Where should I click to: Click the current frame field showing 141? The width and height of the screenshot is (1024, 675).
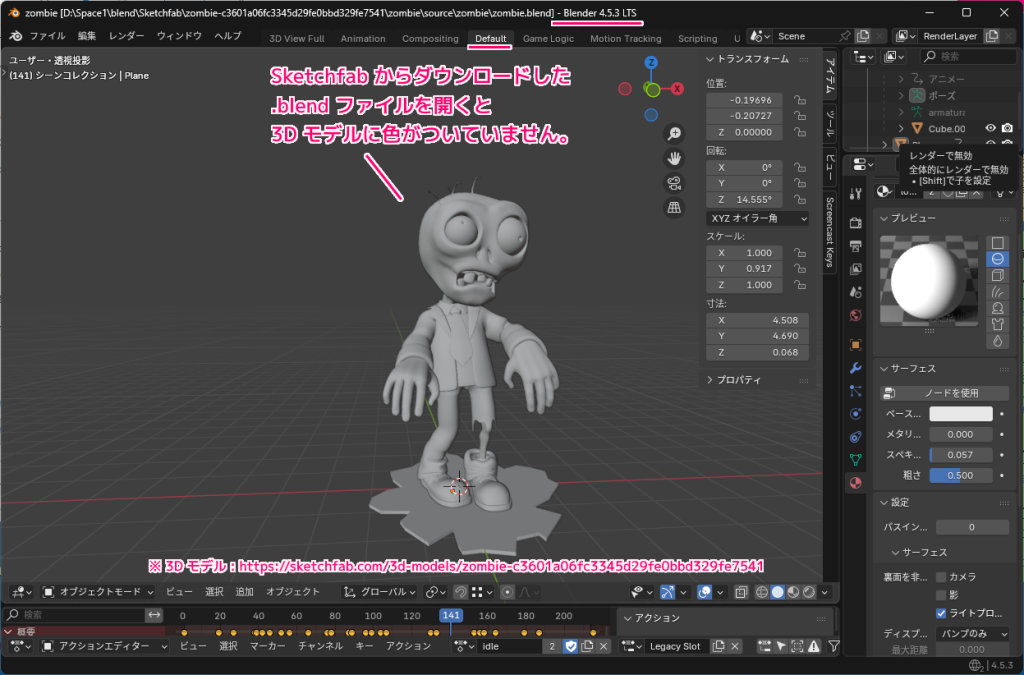[450, 617]
